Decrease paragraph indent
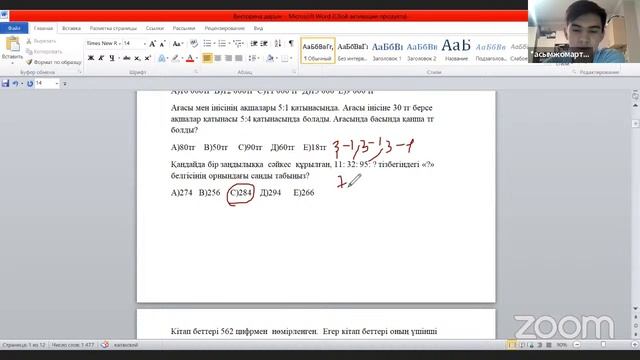 (254, 43)
